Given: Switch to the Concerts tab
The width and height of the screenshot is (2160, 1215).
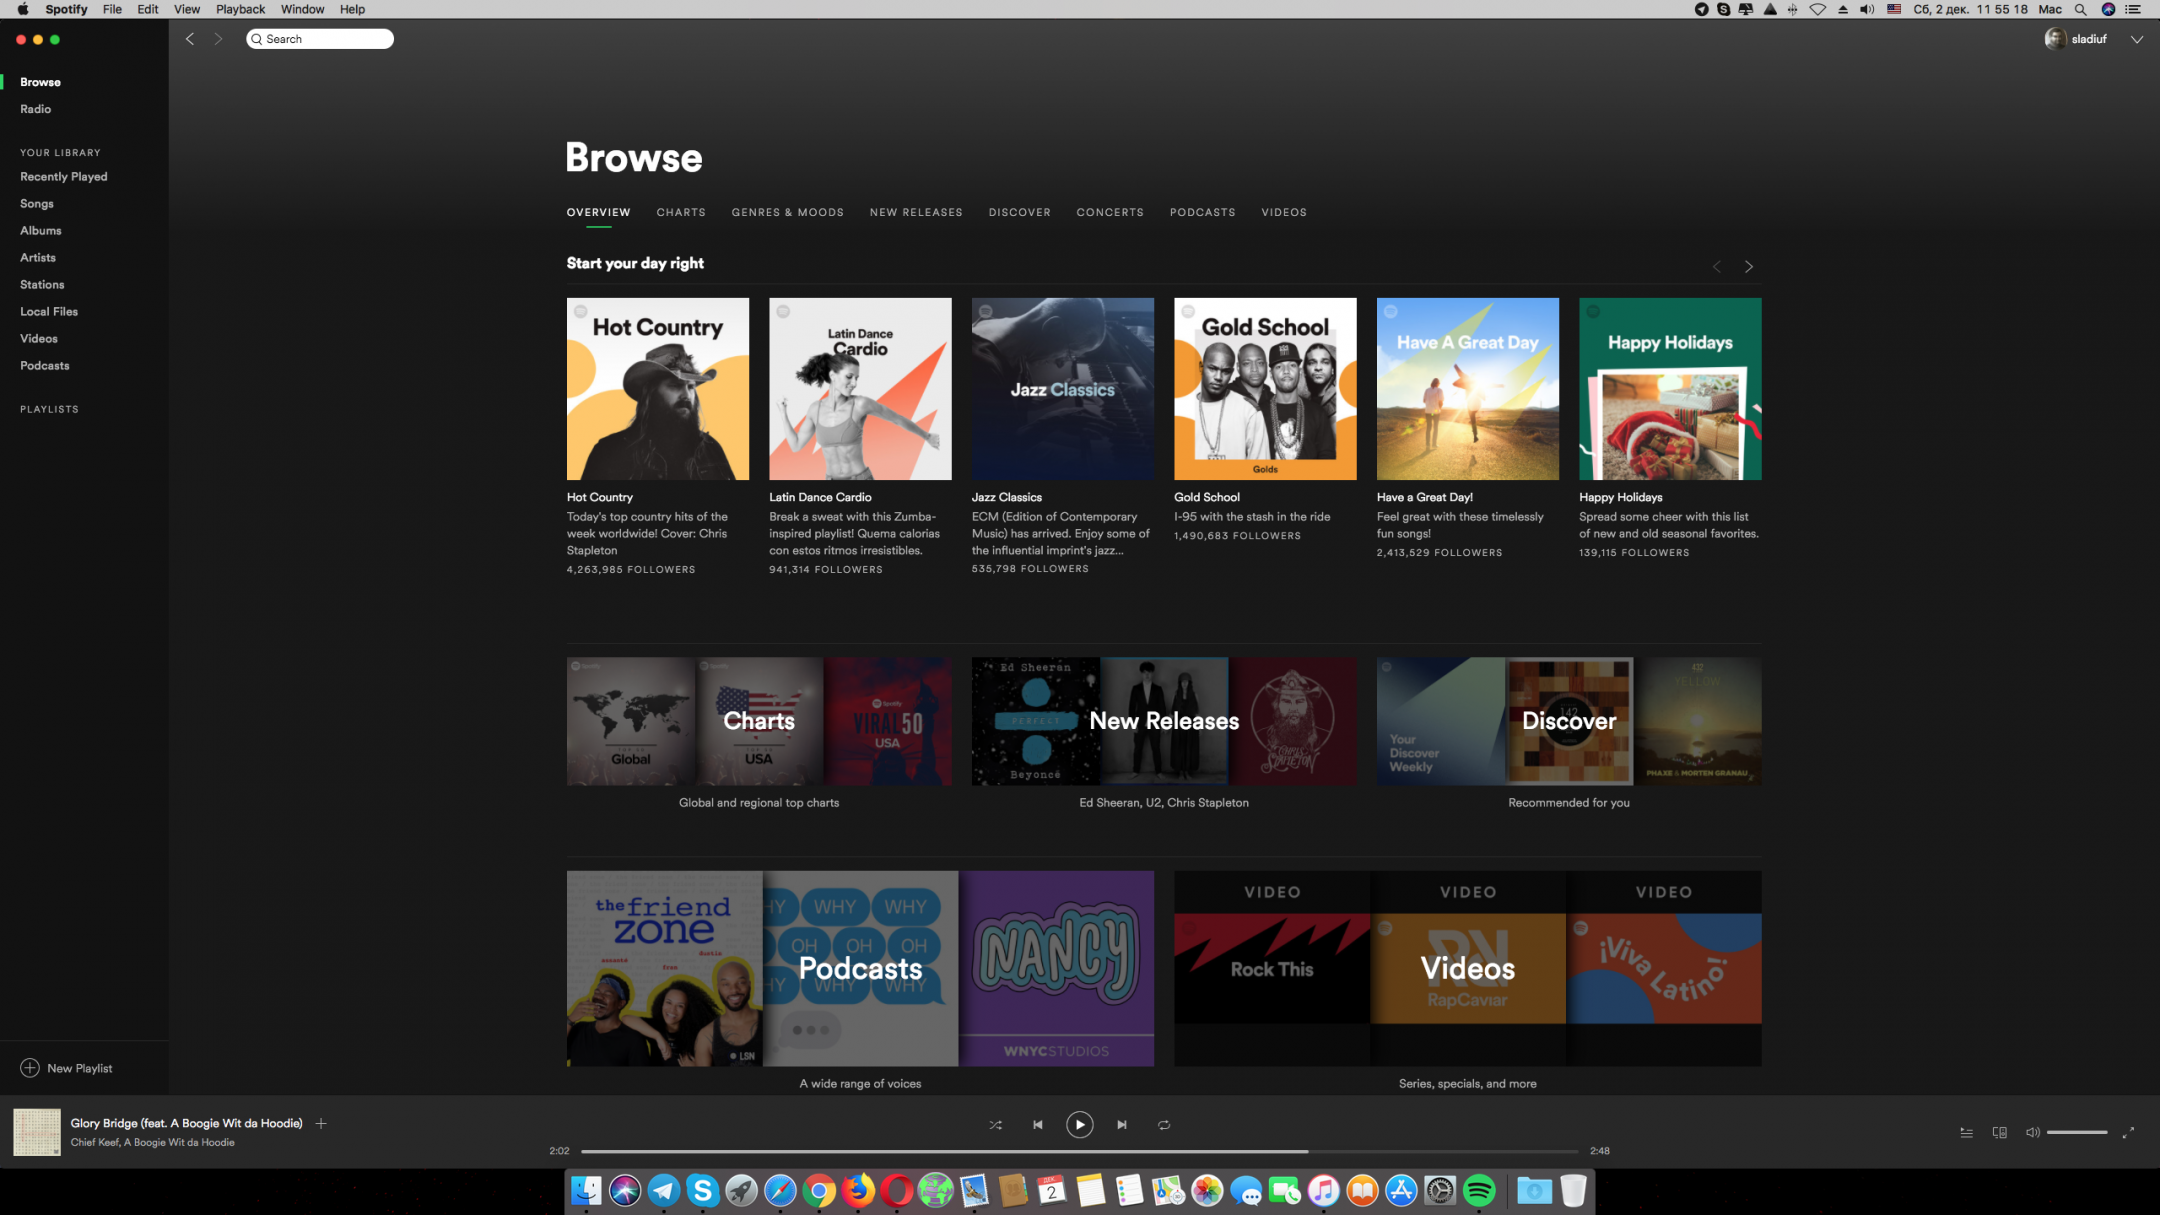Looking at the screenshot, I should [1110, 212].
